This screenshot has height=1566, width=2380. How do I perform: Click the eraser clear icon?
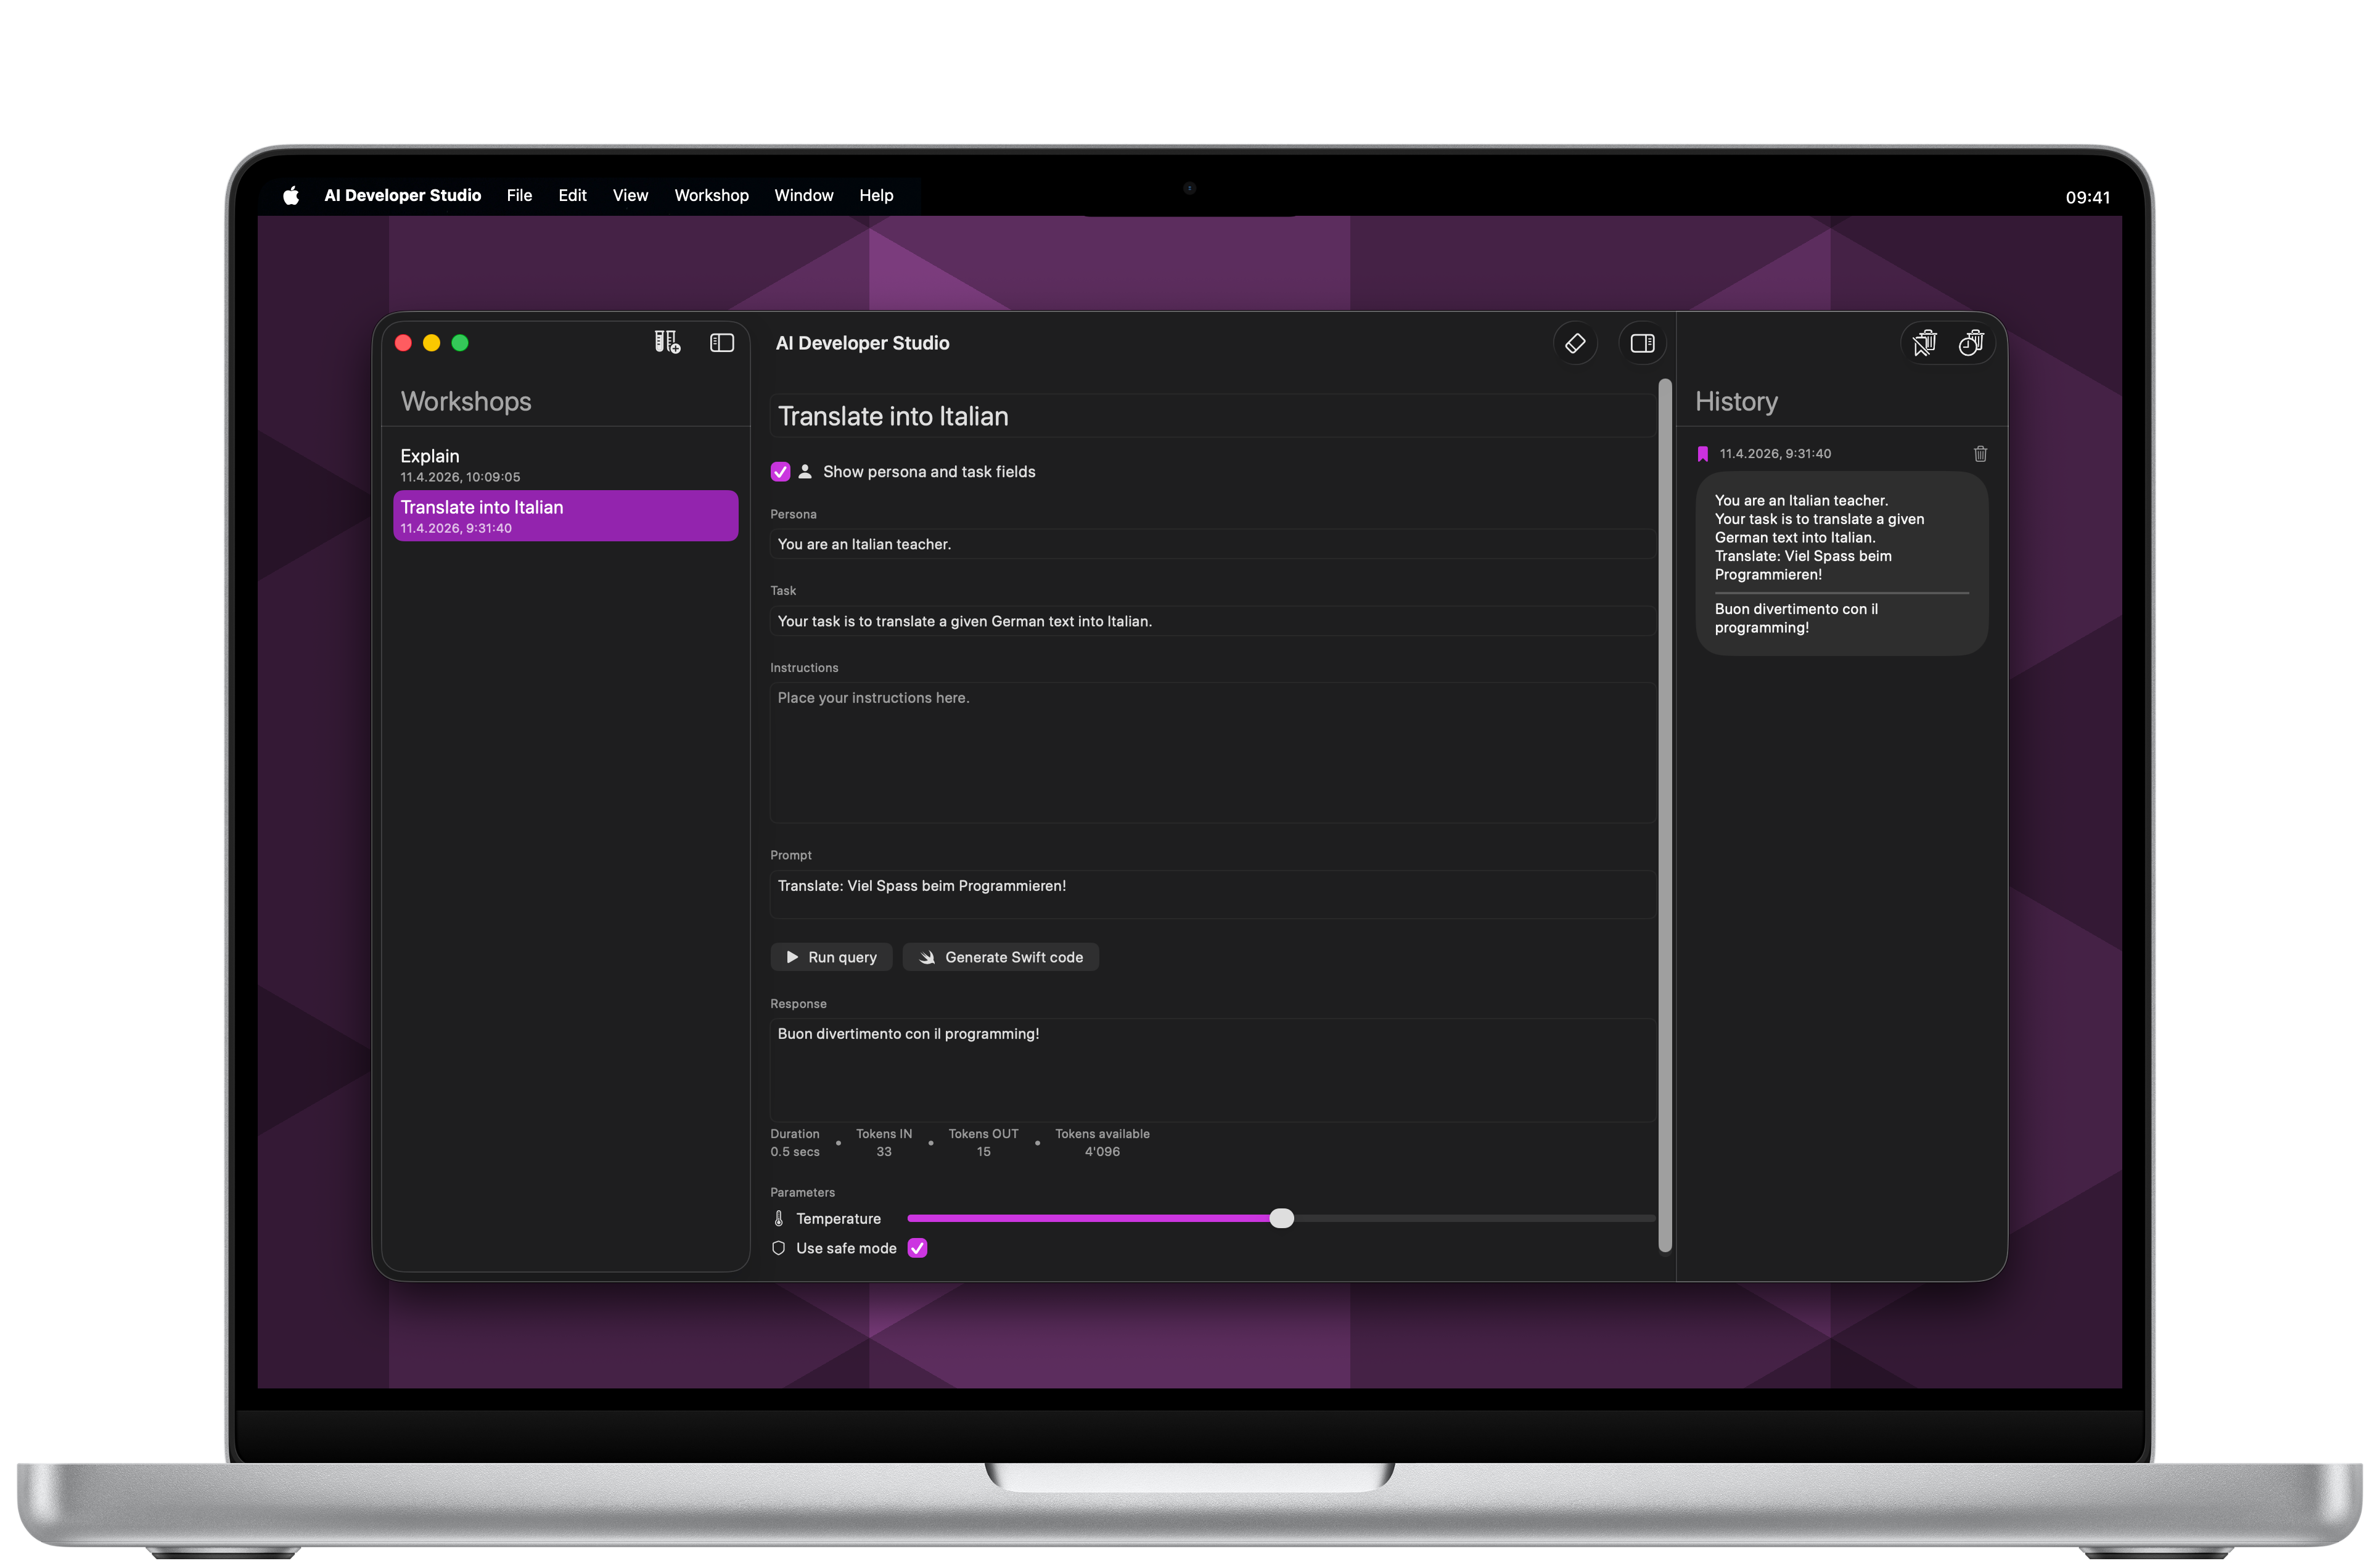tap(1575, 343)
